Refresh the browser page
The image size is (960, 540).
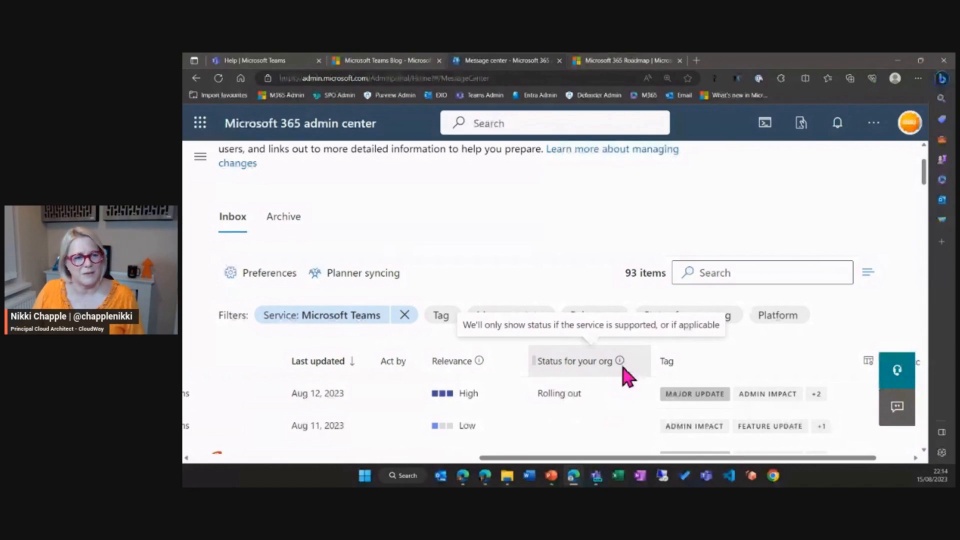[x=218, y=78]
